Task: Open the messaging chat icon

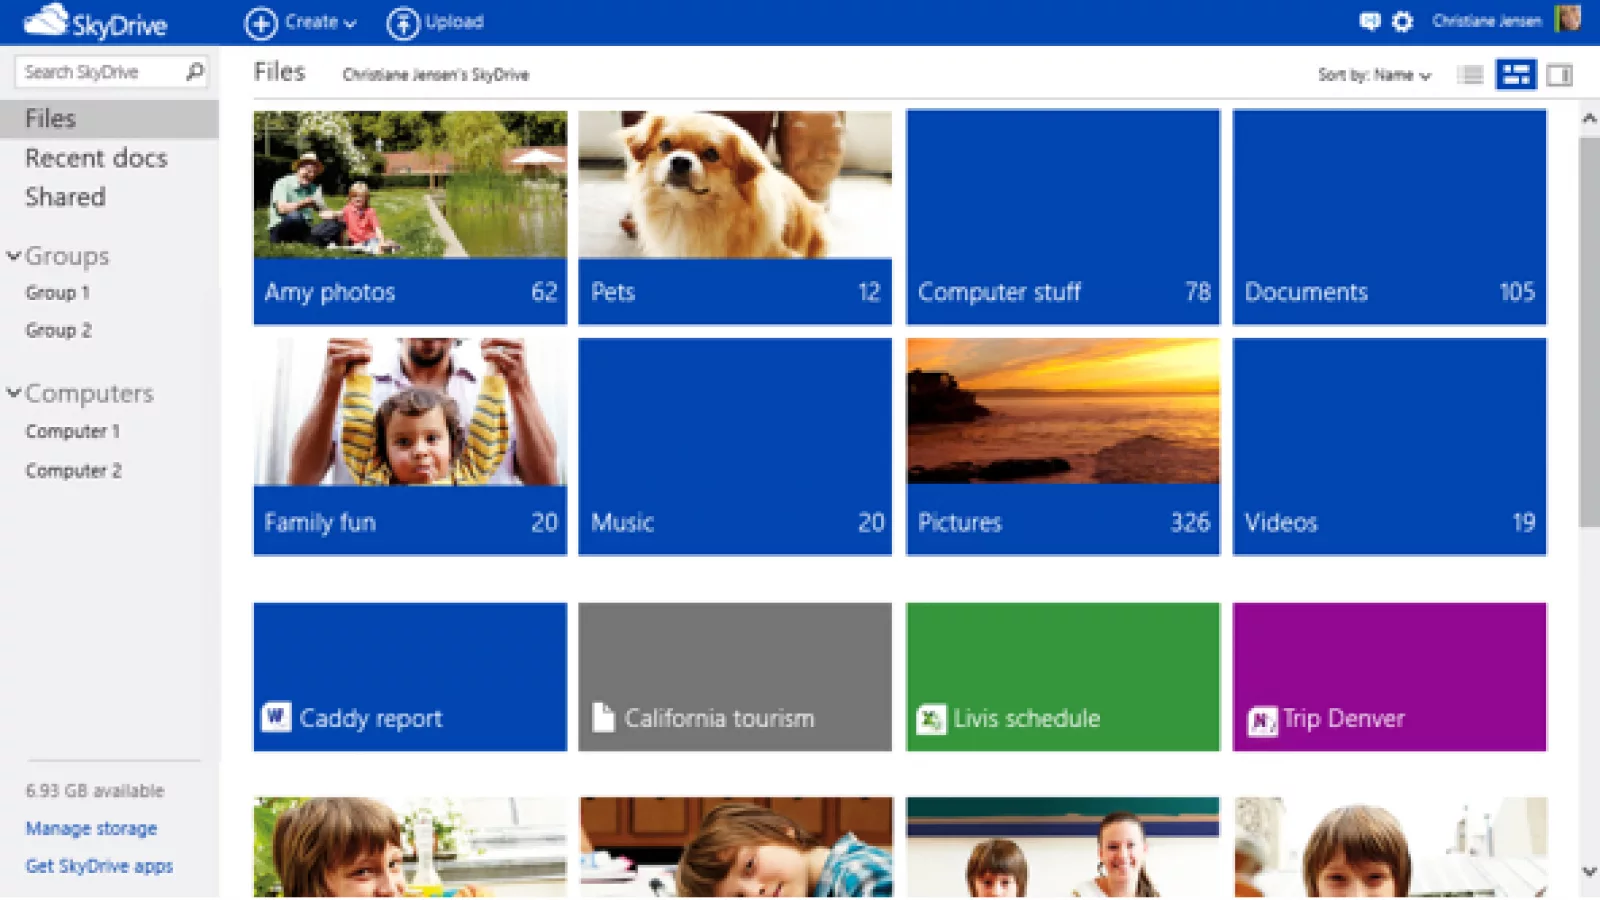Action: click(x=1369, y=21)
